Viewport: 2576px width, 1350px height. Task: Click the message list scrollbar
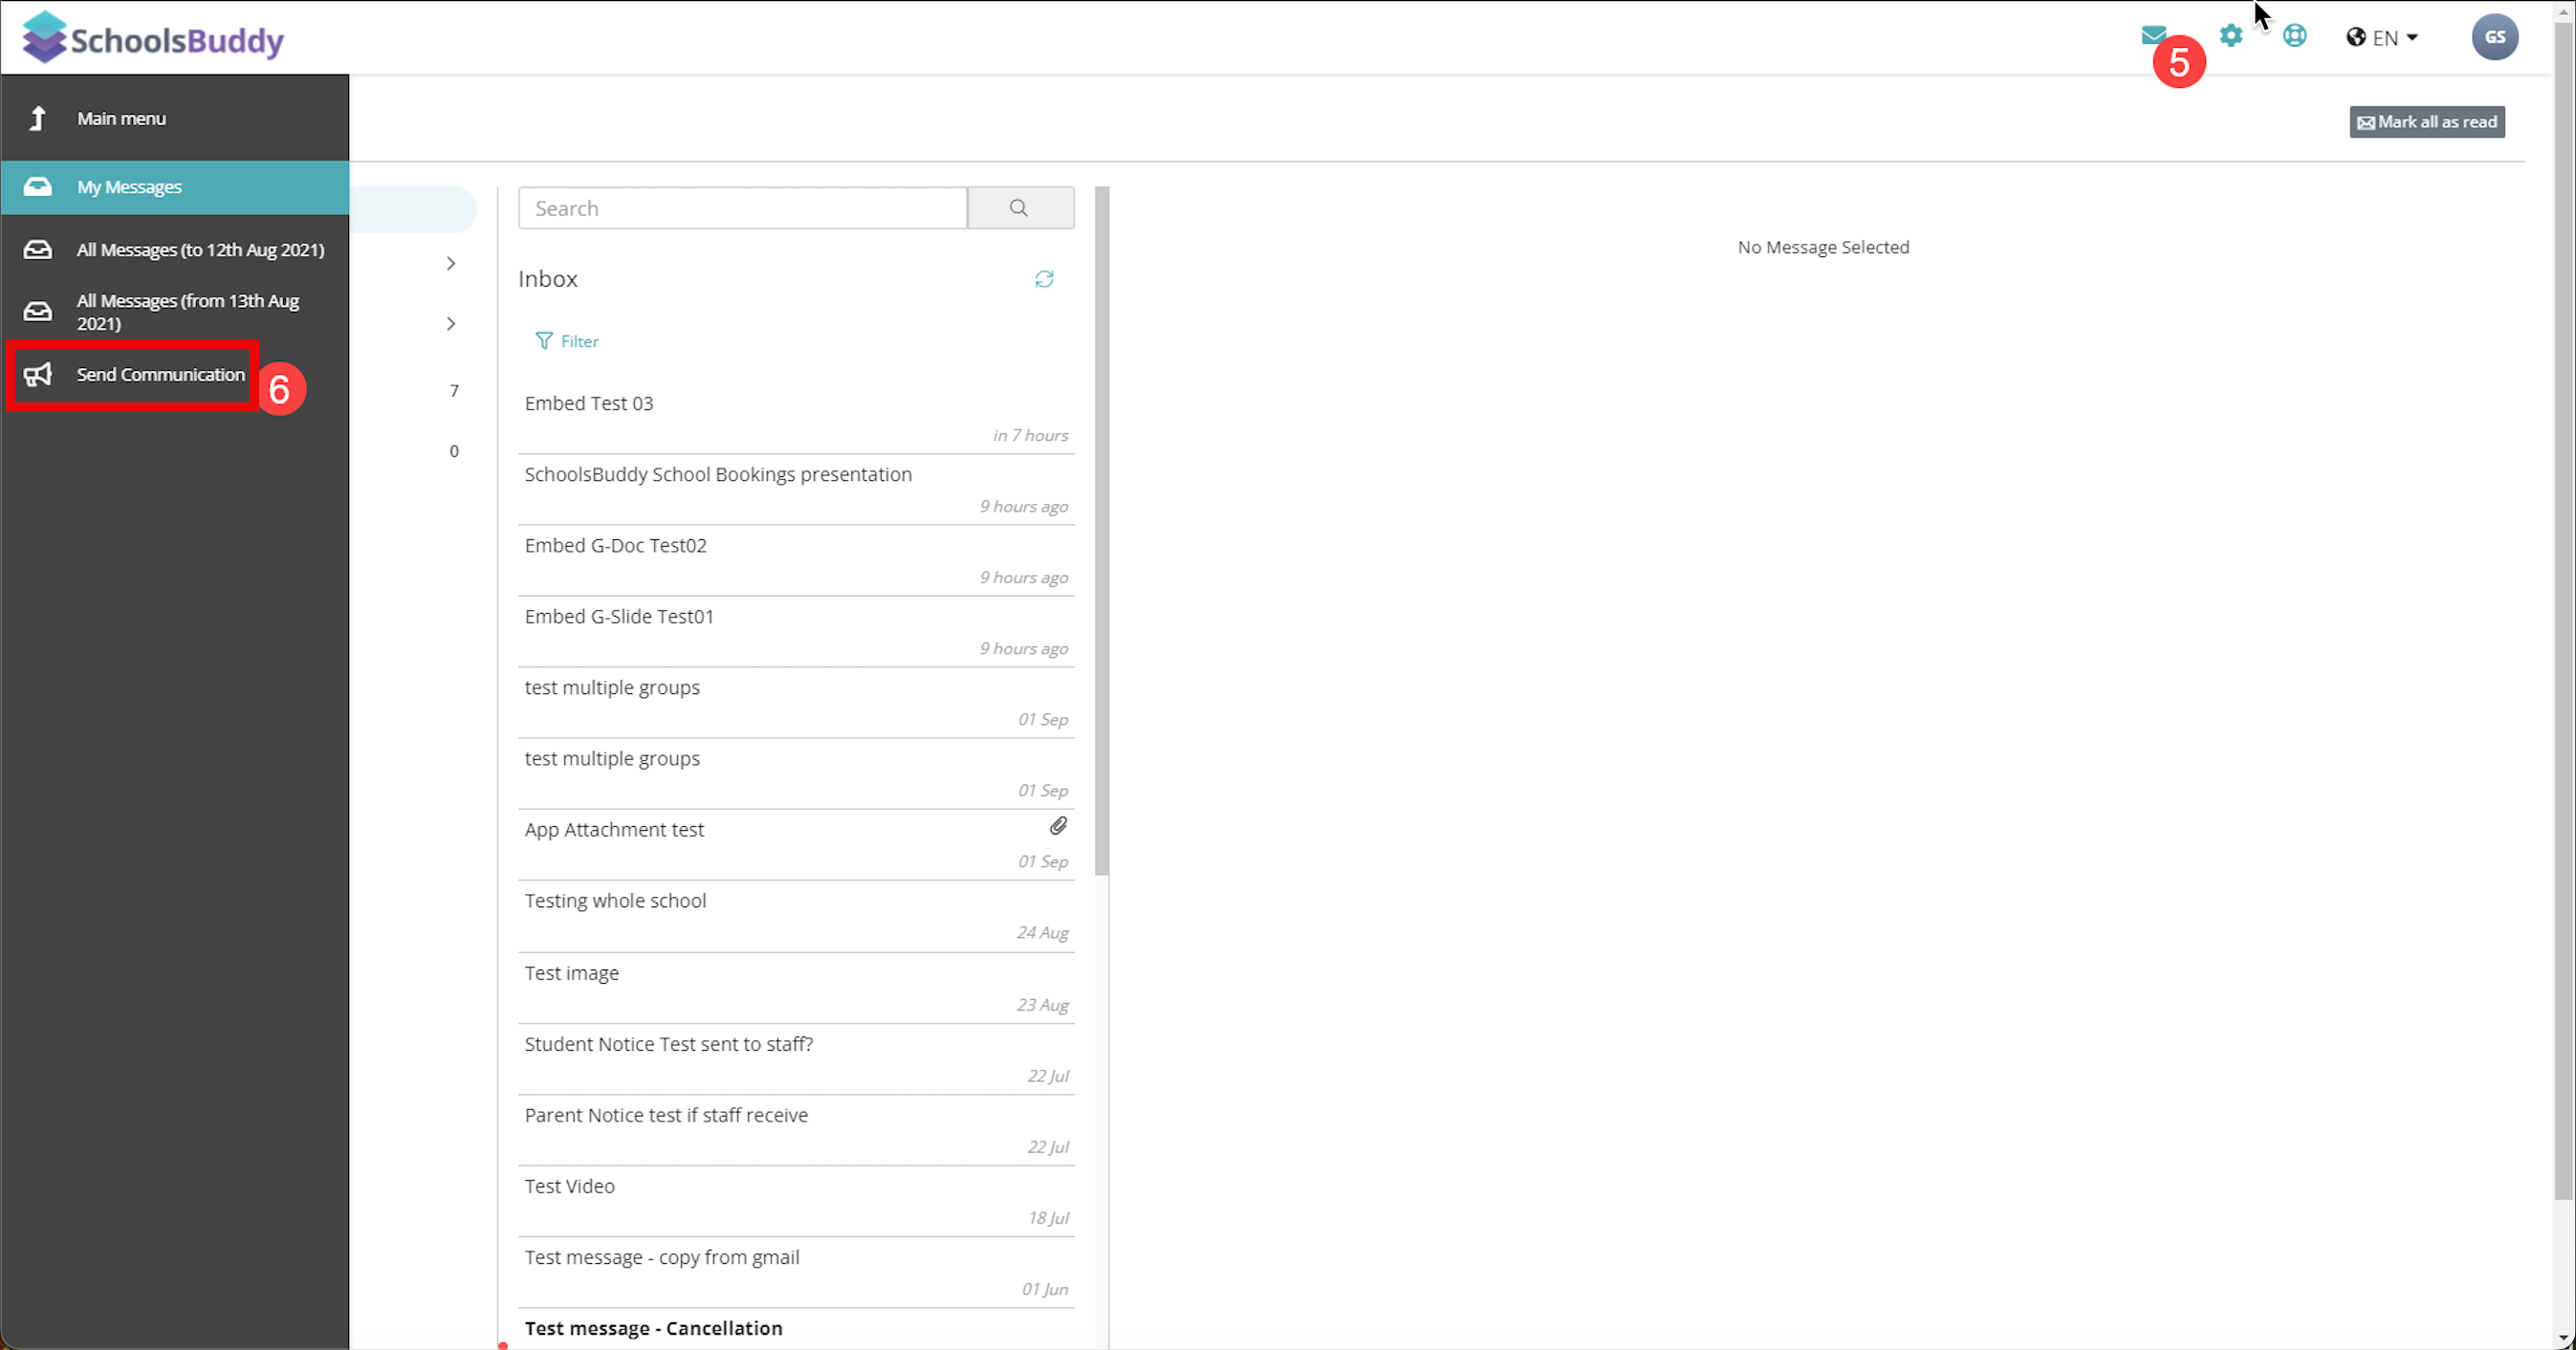pyautogui.click(x=1101, y=530)
